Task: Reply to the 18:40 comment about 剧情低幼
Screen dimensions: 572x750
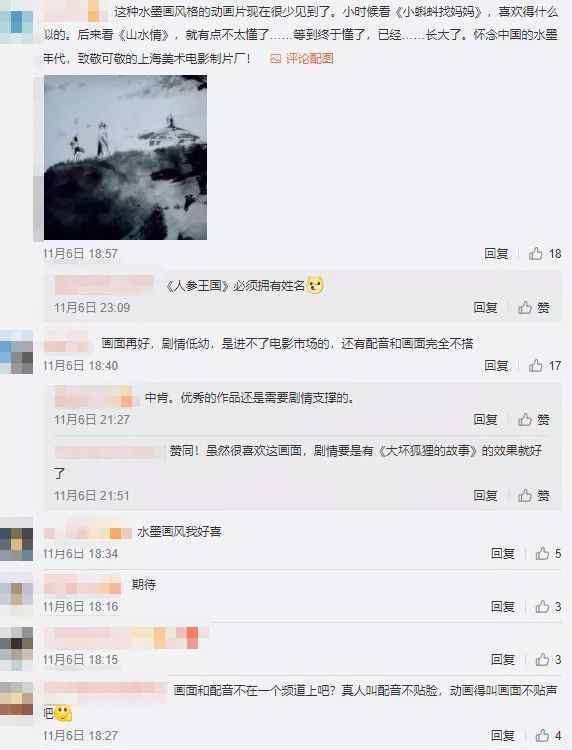Action: [496, 366]
